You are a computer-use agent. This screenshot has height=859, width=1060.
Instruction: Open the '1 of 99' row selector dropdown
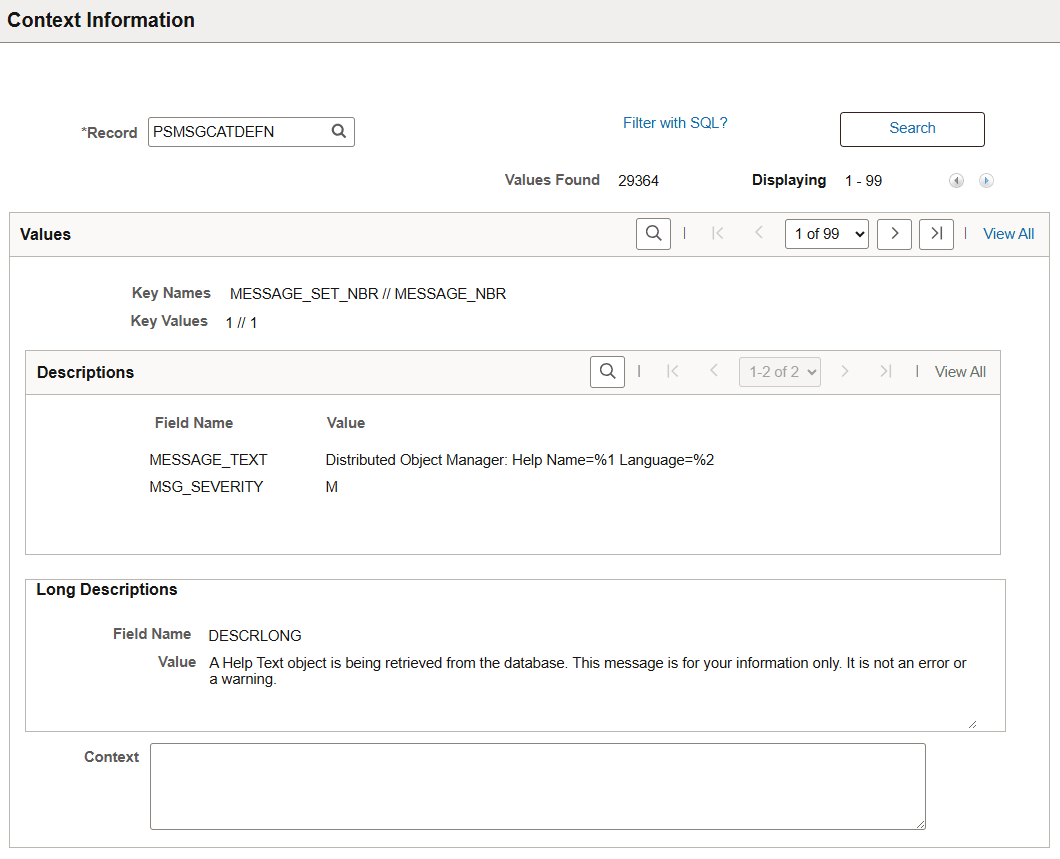(x=826, y=233)
